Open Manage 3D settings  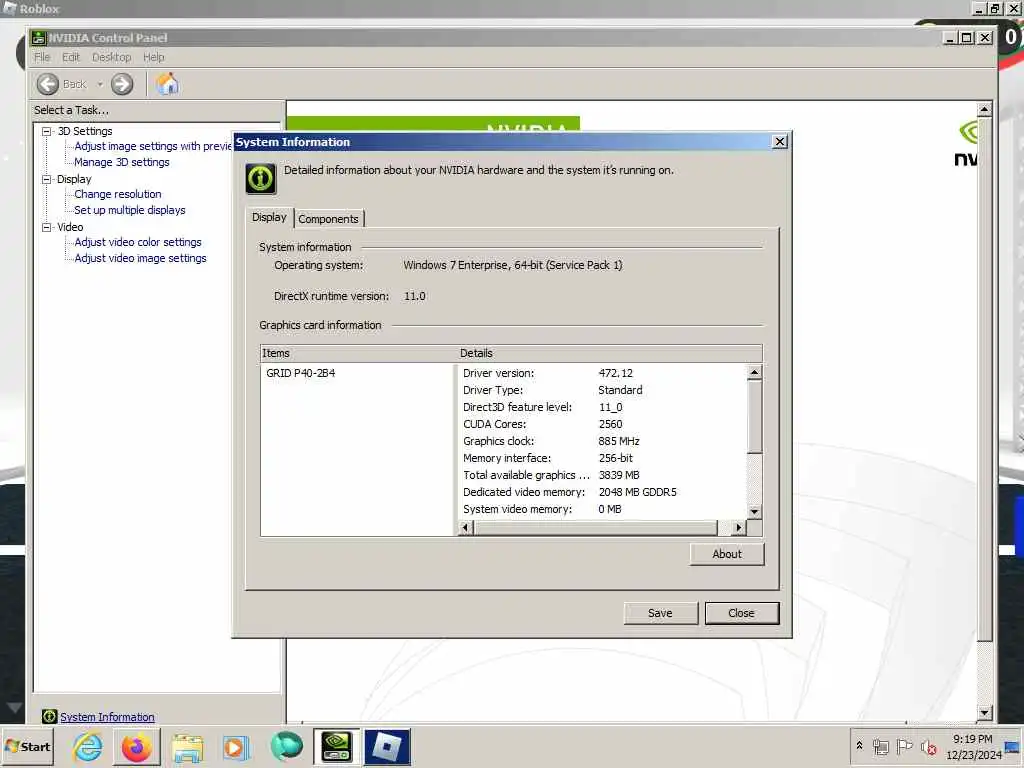(121, 162)
